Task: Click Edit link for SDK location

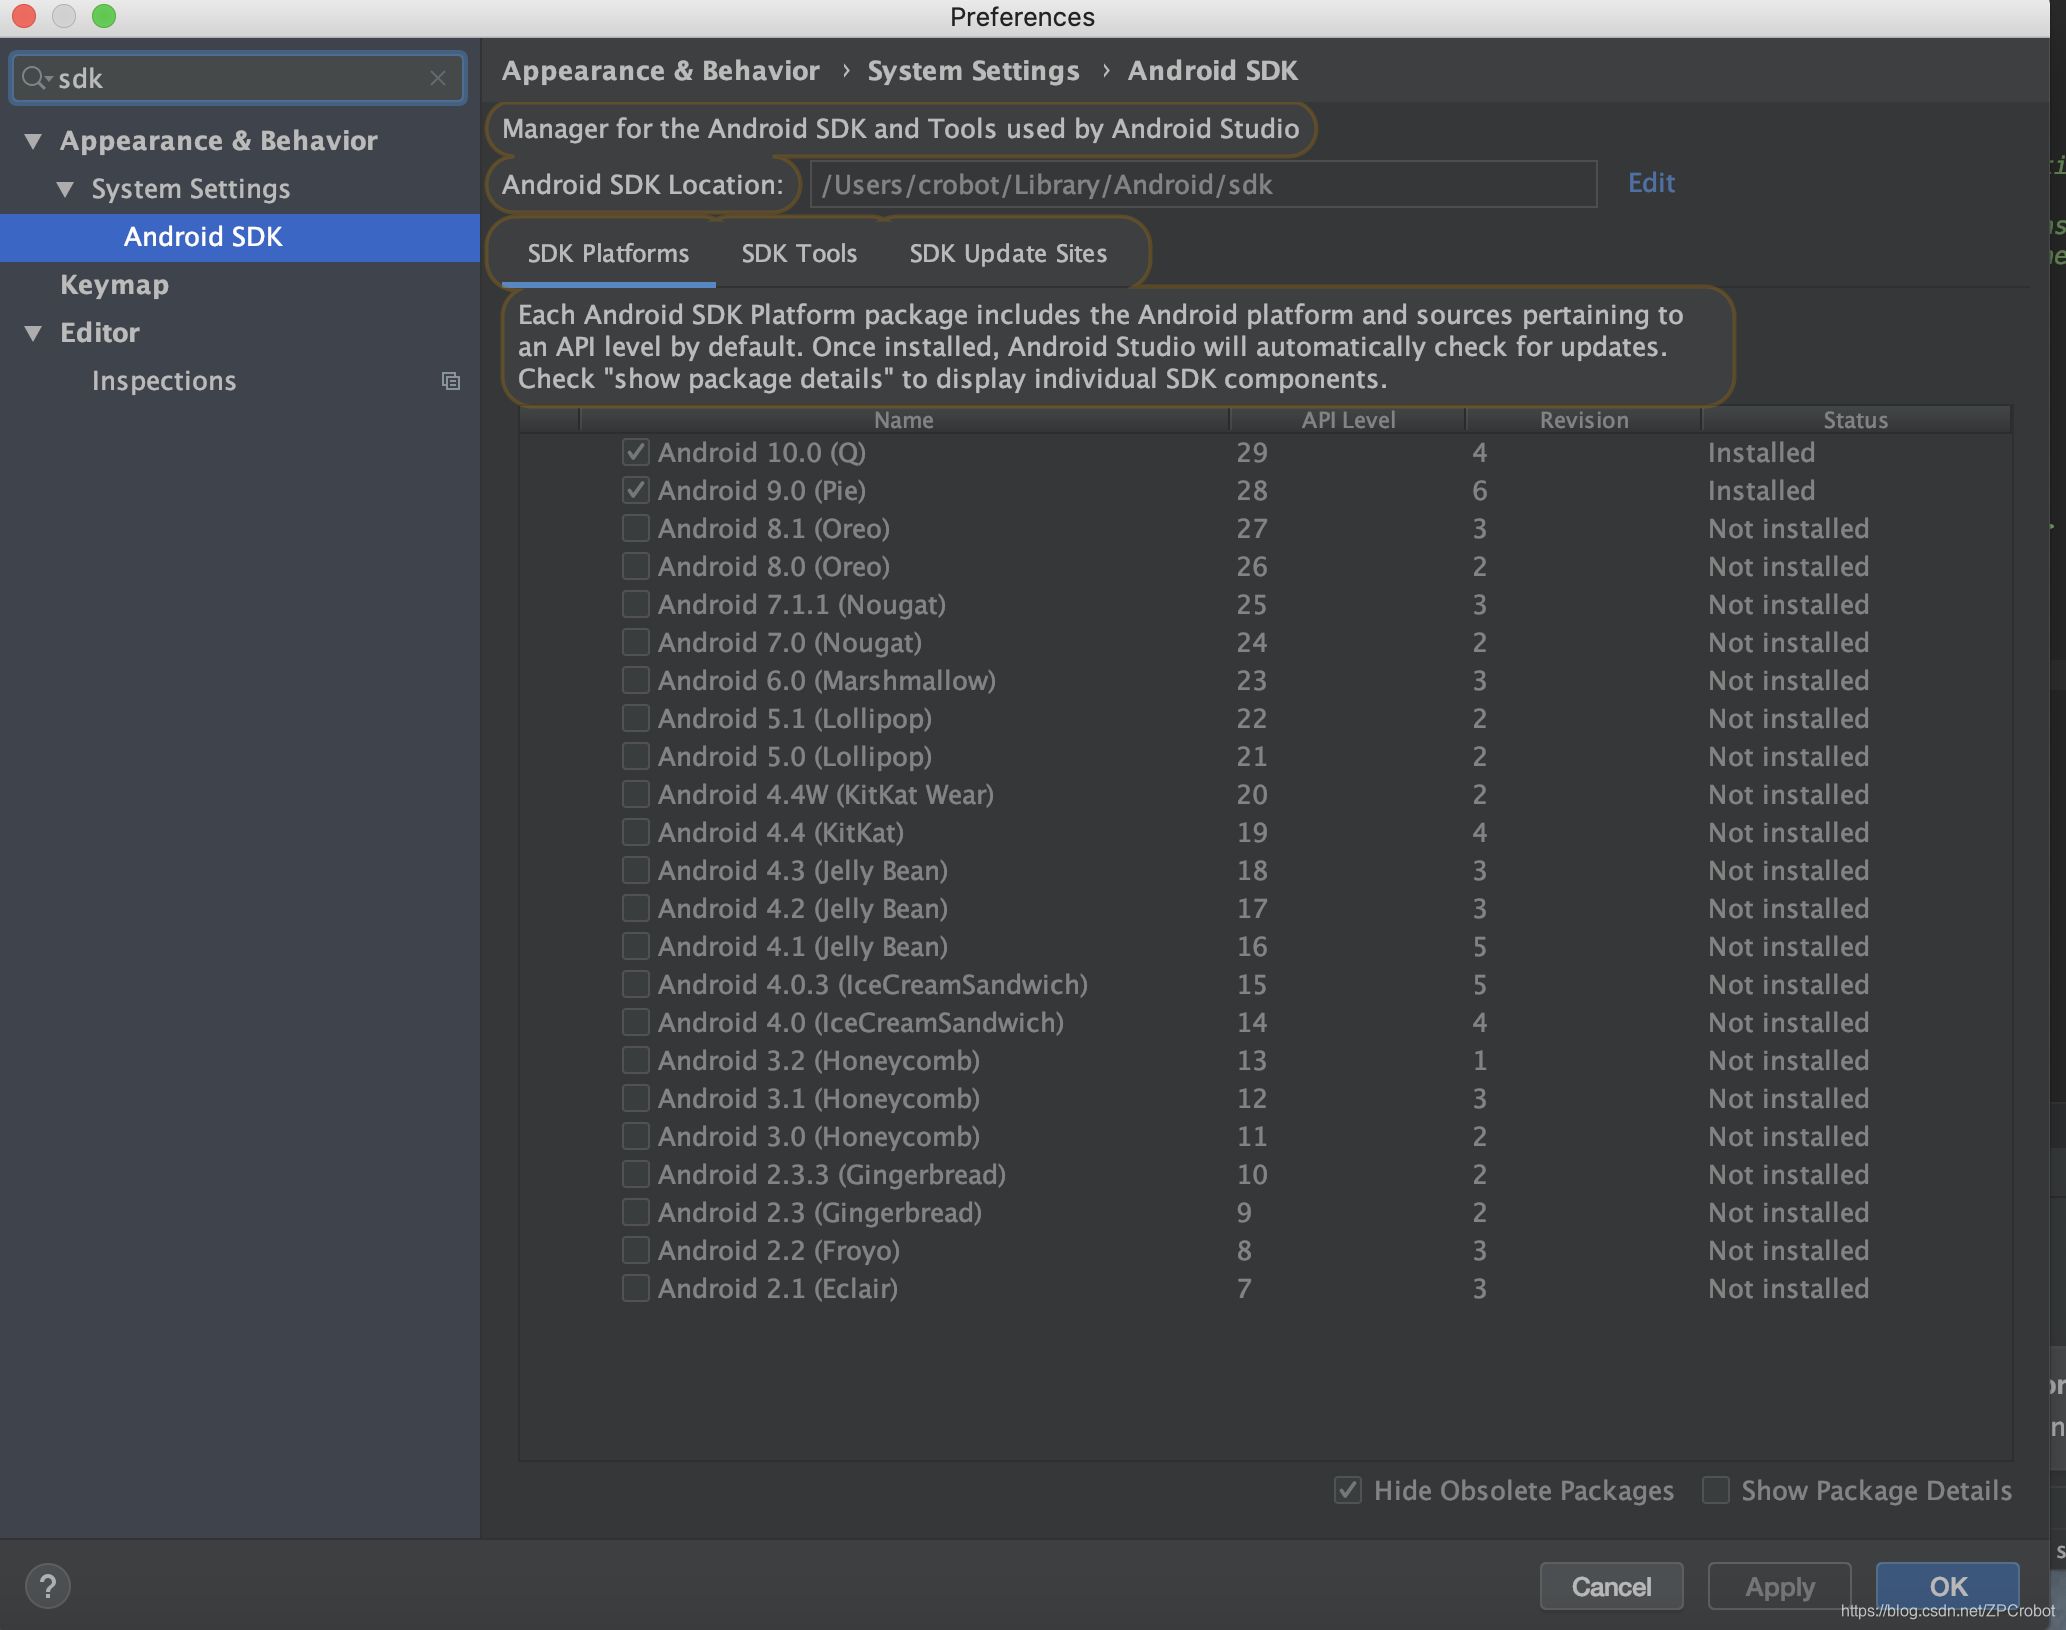Action: (x=1651, y=183)
